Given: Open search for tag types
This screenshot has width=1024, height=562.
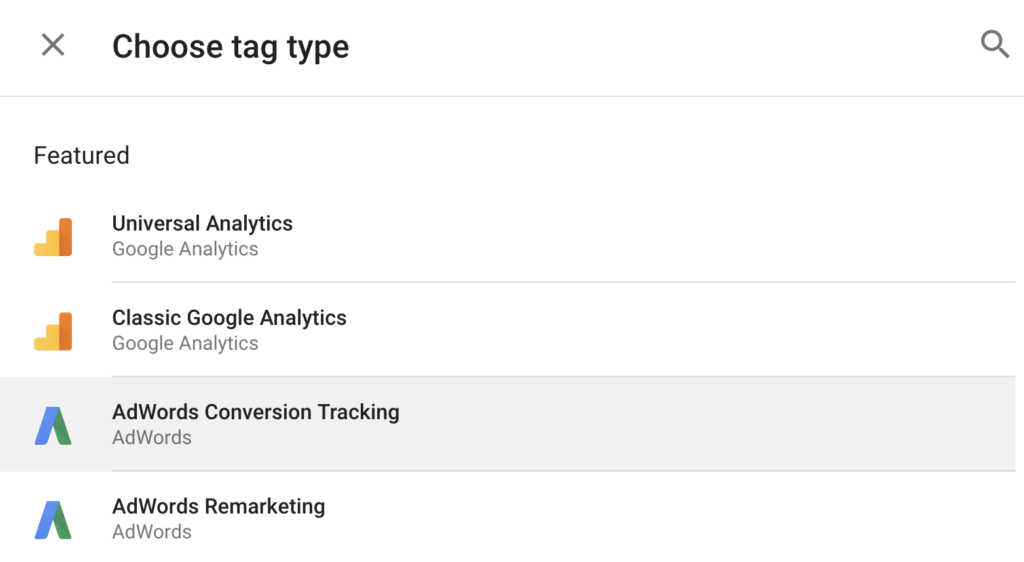Looking at the screenshot, I should [995, 44].
